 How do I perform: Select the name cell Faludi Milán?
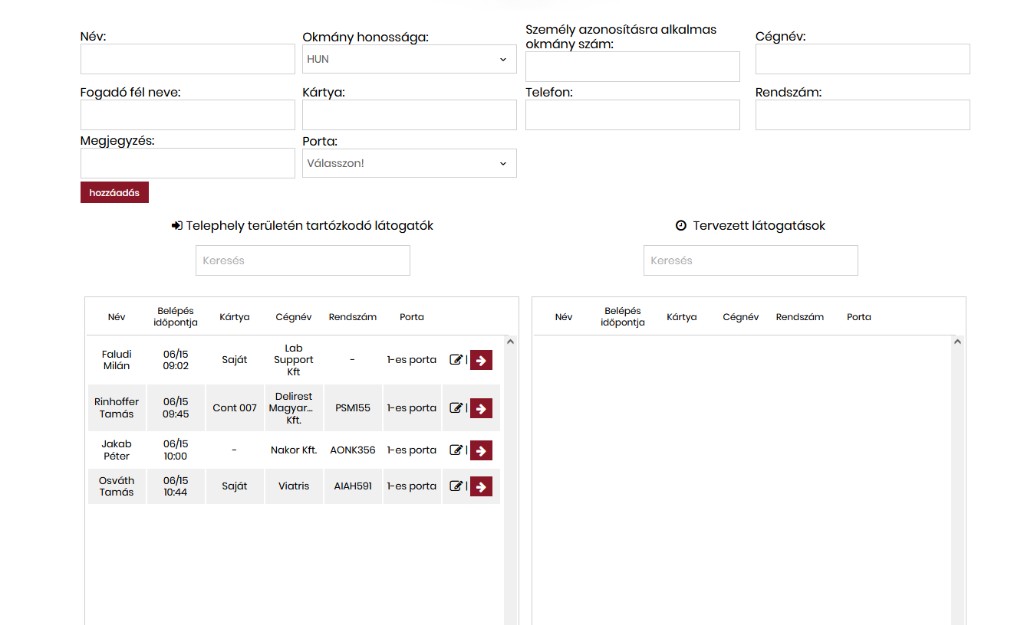pyautogui.click(x=116, y=360)
